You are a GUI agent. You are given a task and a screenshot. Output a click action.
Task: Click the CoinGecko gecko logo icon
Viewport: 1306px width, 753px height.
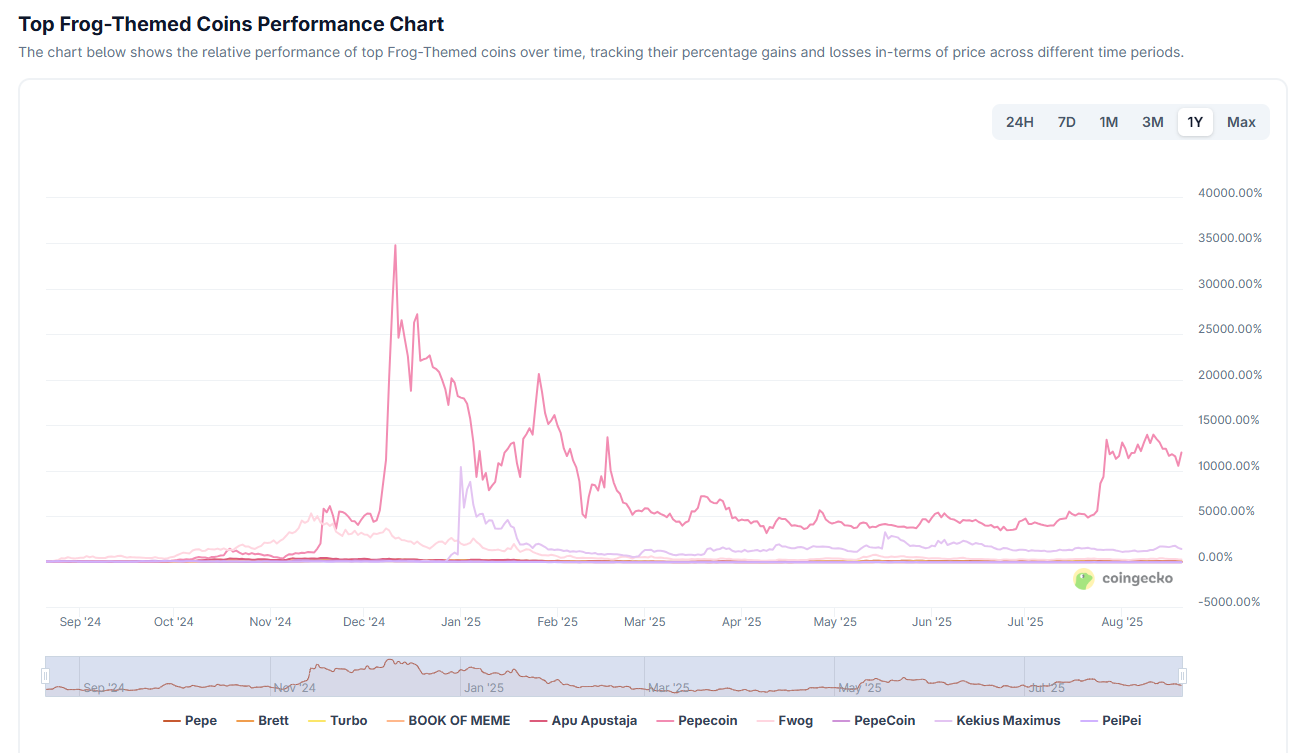click(x=1084, y=579)
